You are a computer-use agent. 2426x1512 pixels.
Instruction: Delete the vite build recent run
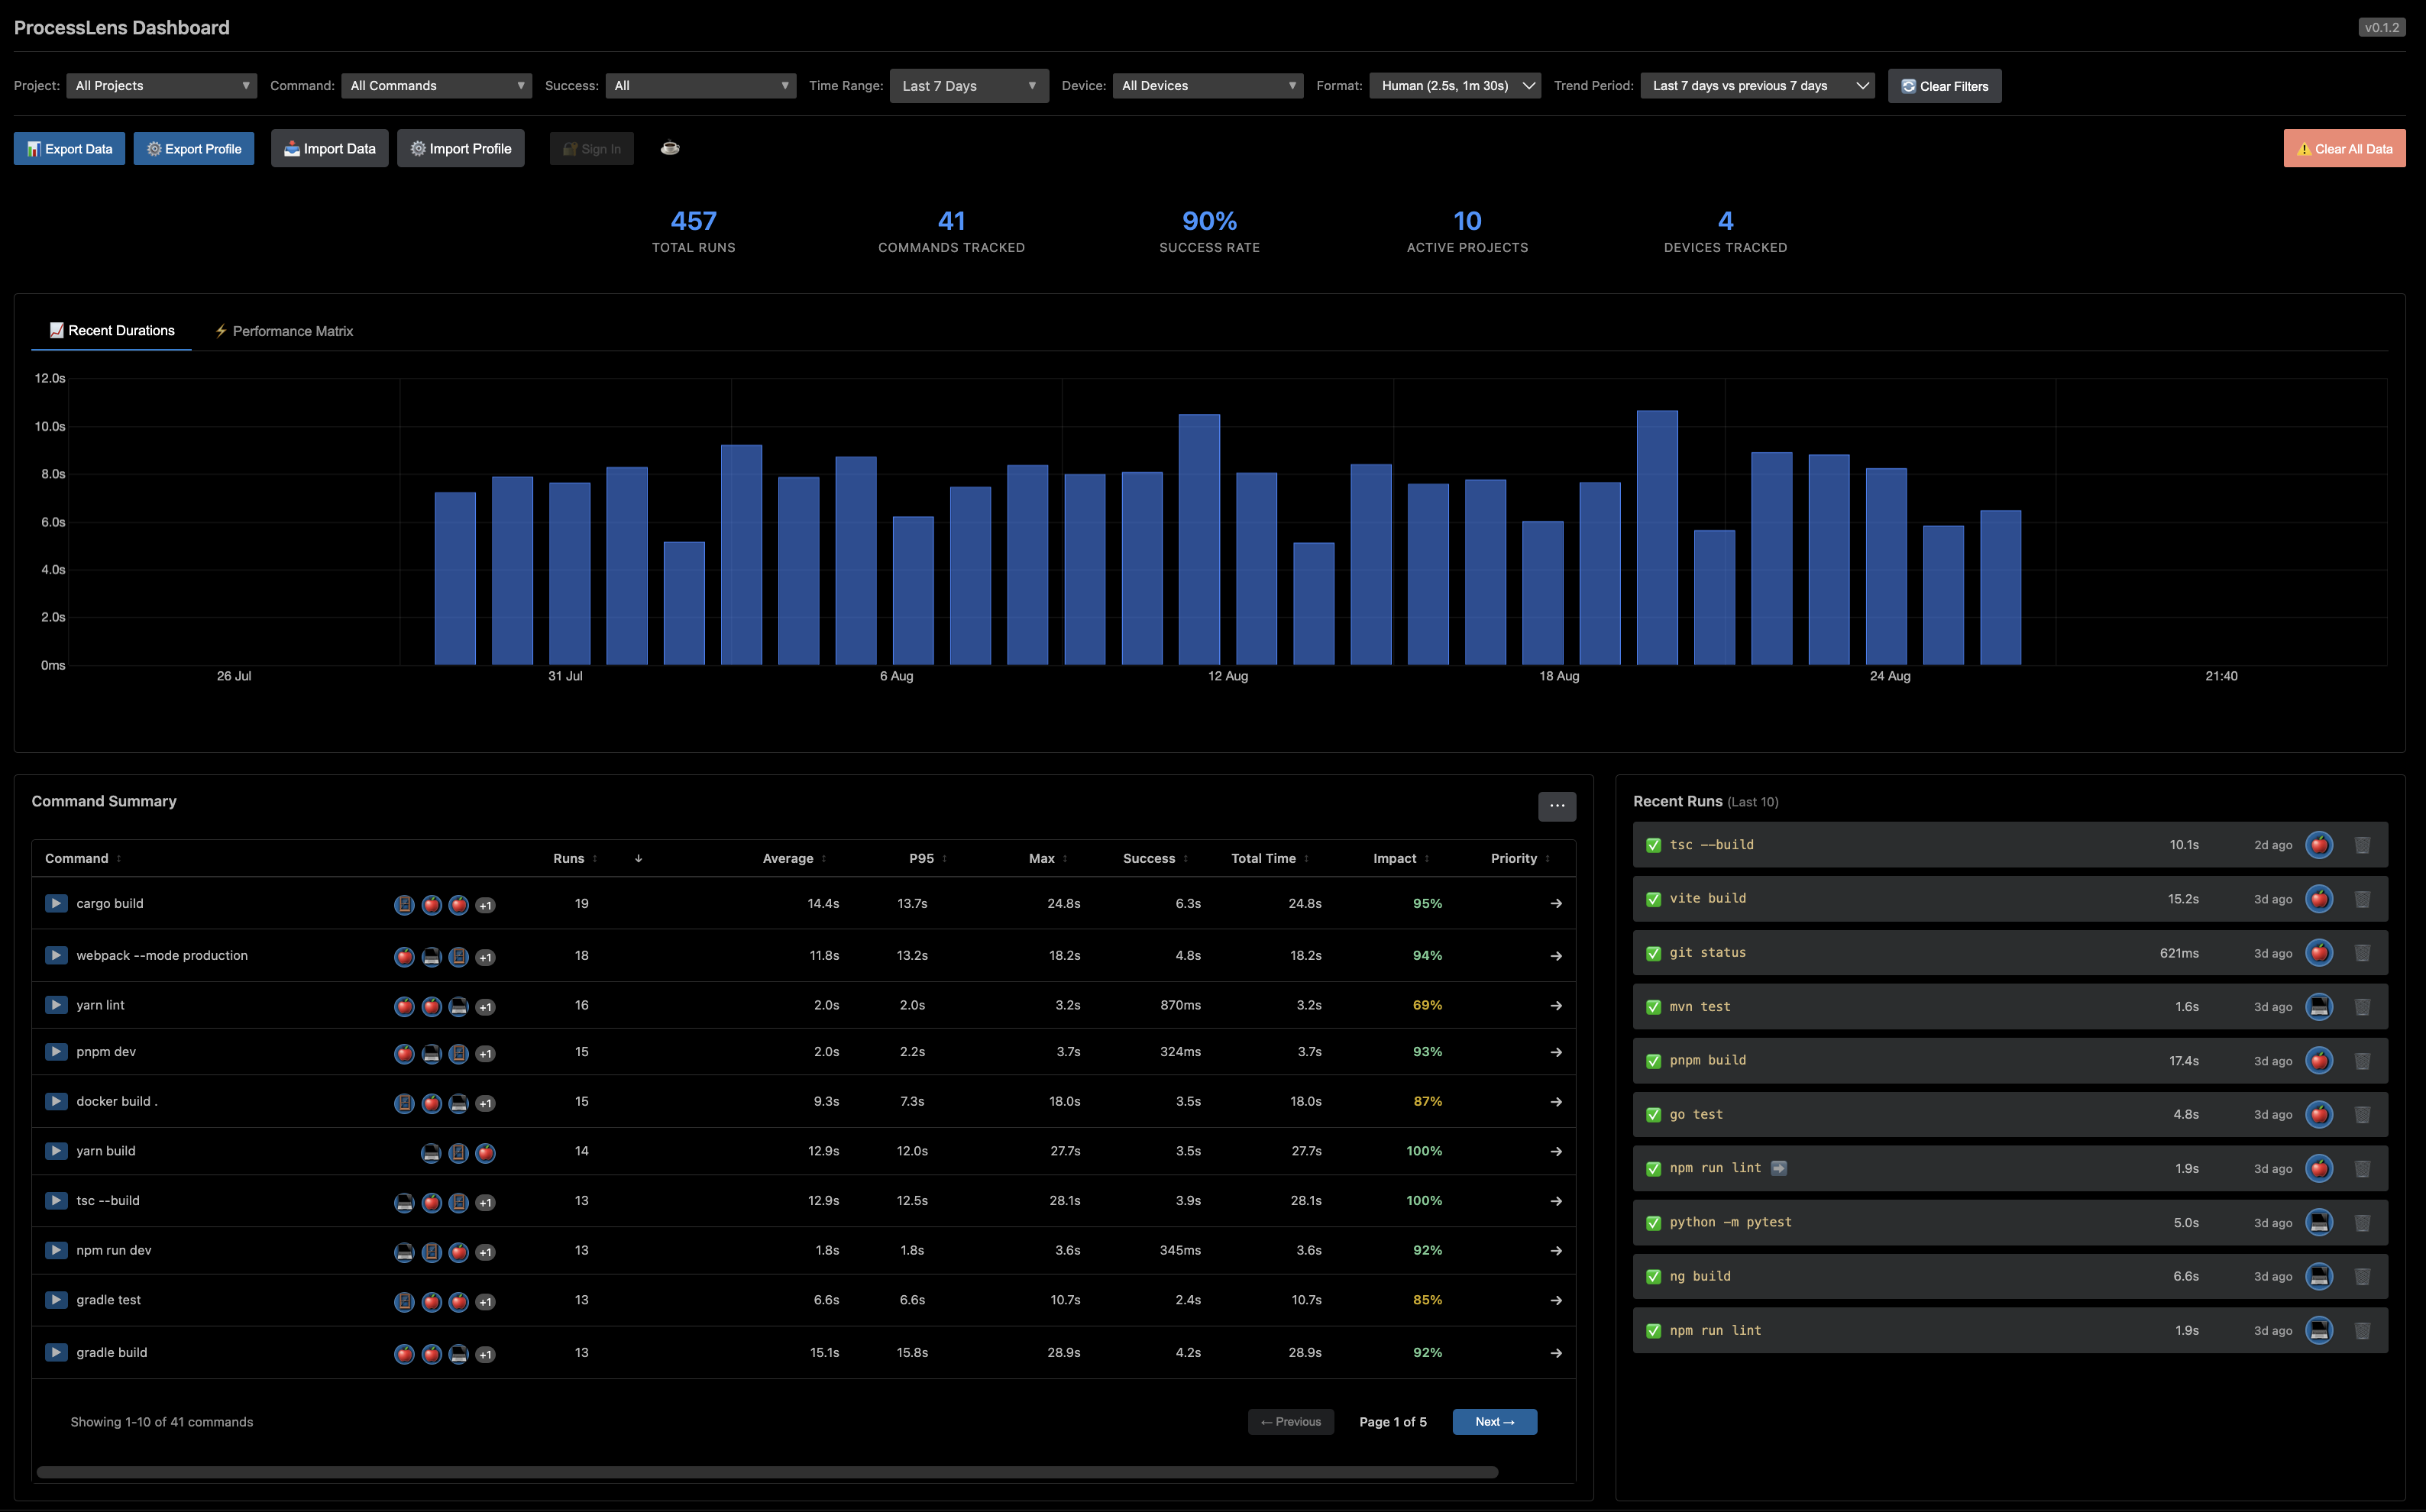pyautogui.click(x=2362, y=899)
